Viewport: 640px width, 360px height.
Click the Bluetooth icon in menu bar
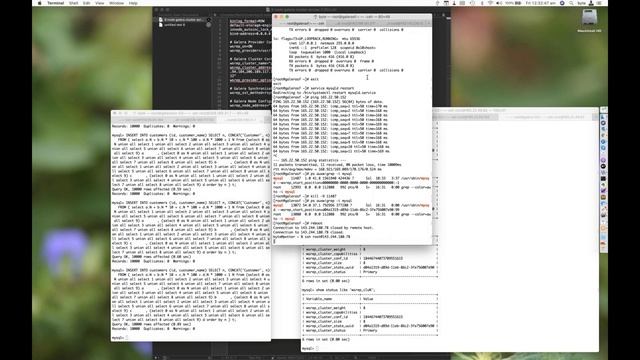[482, 3]
